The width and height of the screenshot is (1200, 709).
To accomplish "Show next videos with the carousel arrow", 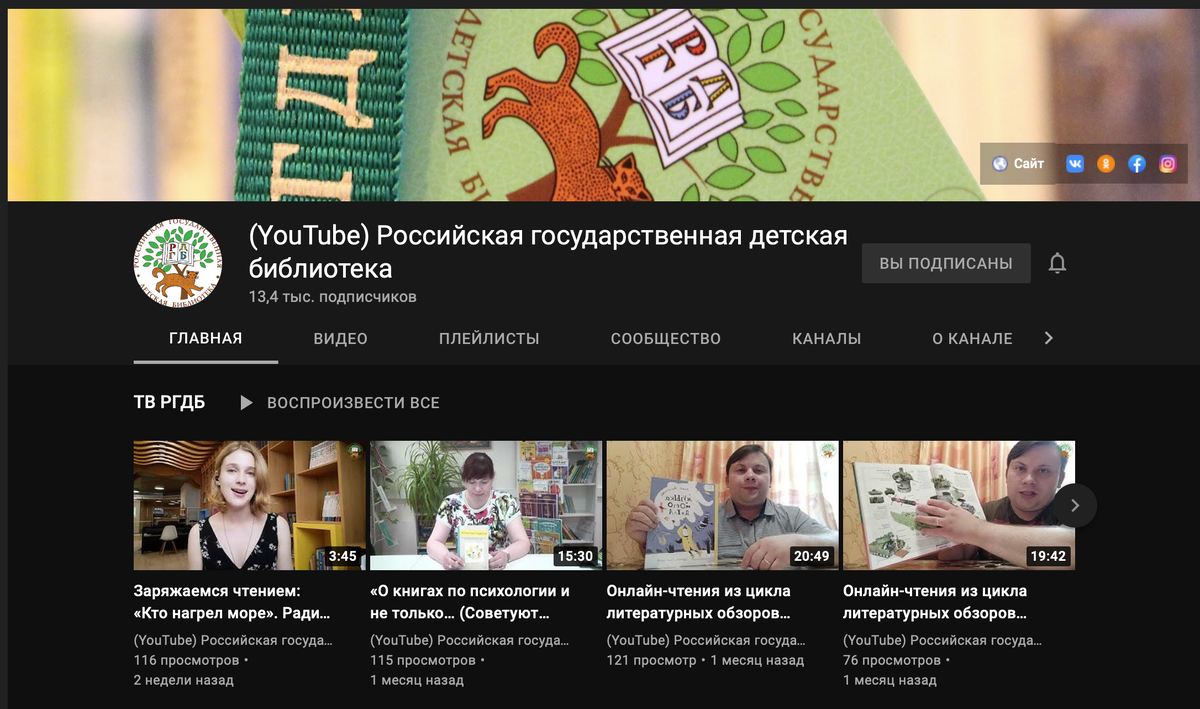I will [1075, 505].
